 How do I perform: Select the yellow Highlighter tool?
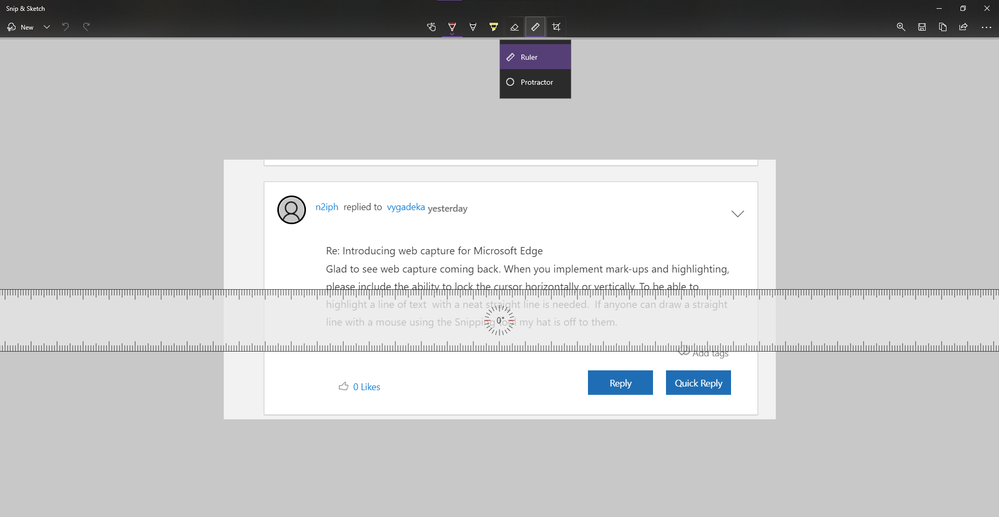493,27
